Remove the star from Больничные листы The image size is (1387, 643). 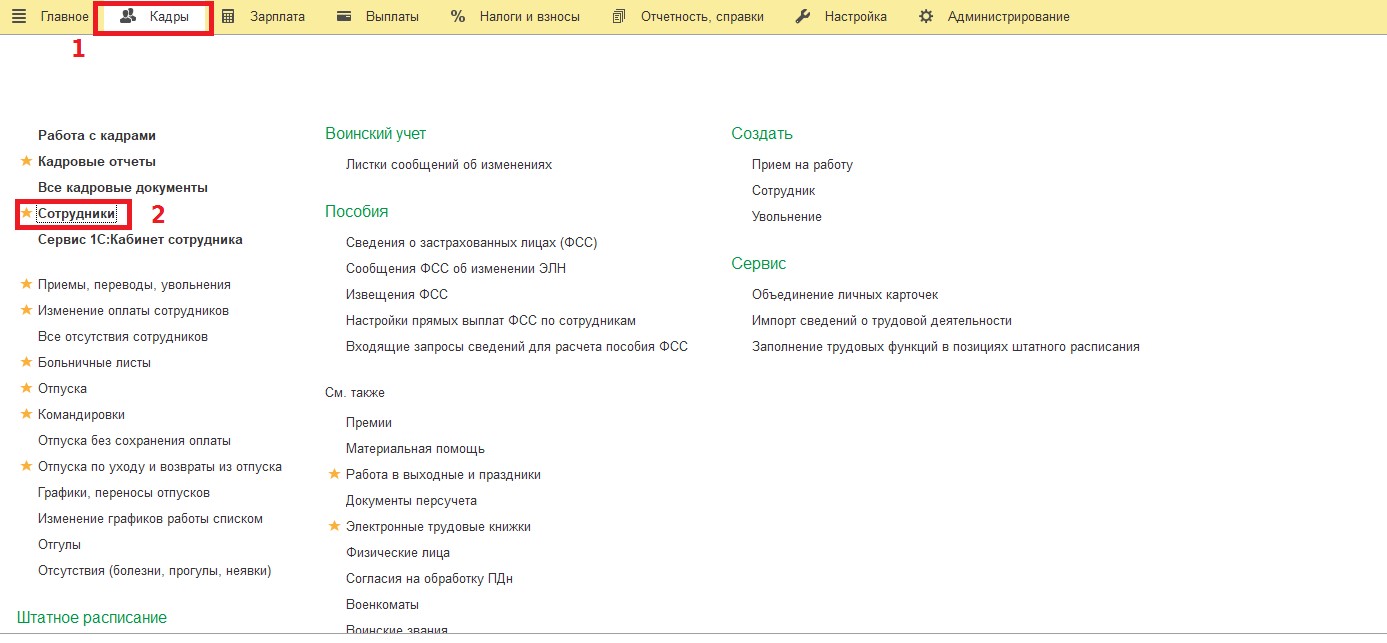point(26,362)
